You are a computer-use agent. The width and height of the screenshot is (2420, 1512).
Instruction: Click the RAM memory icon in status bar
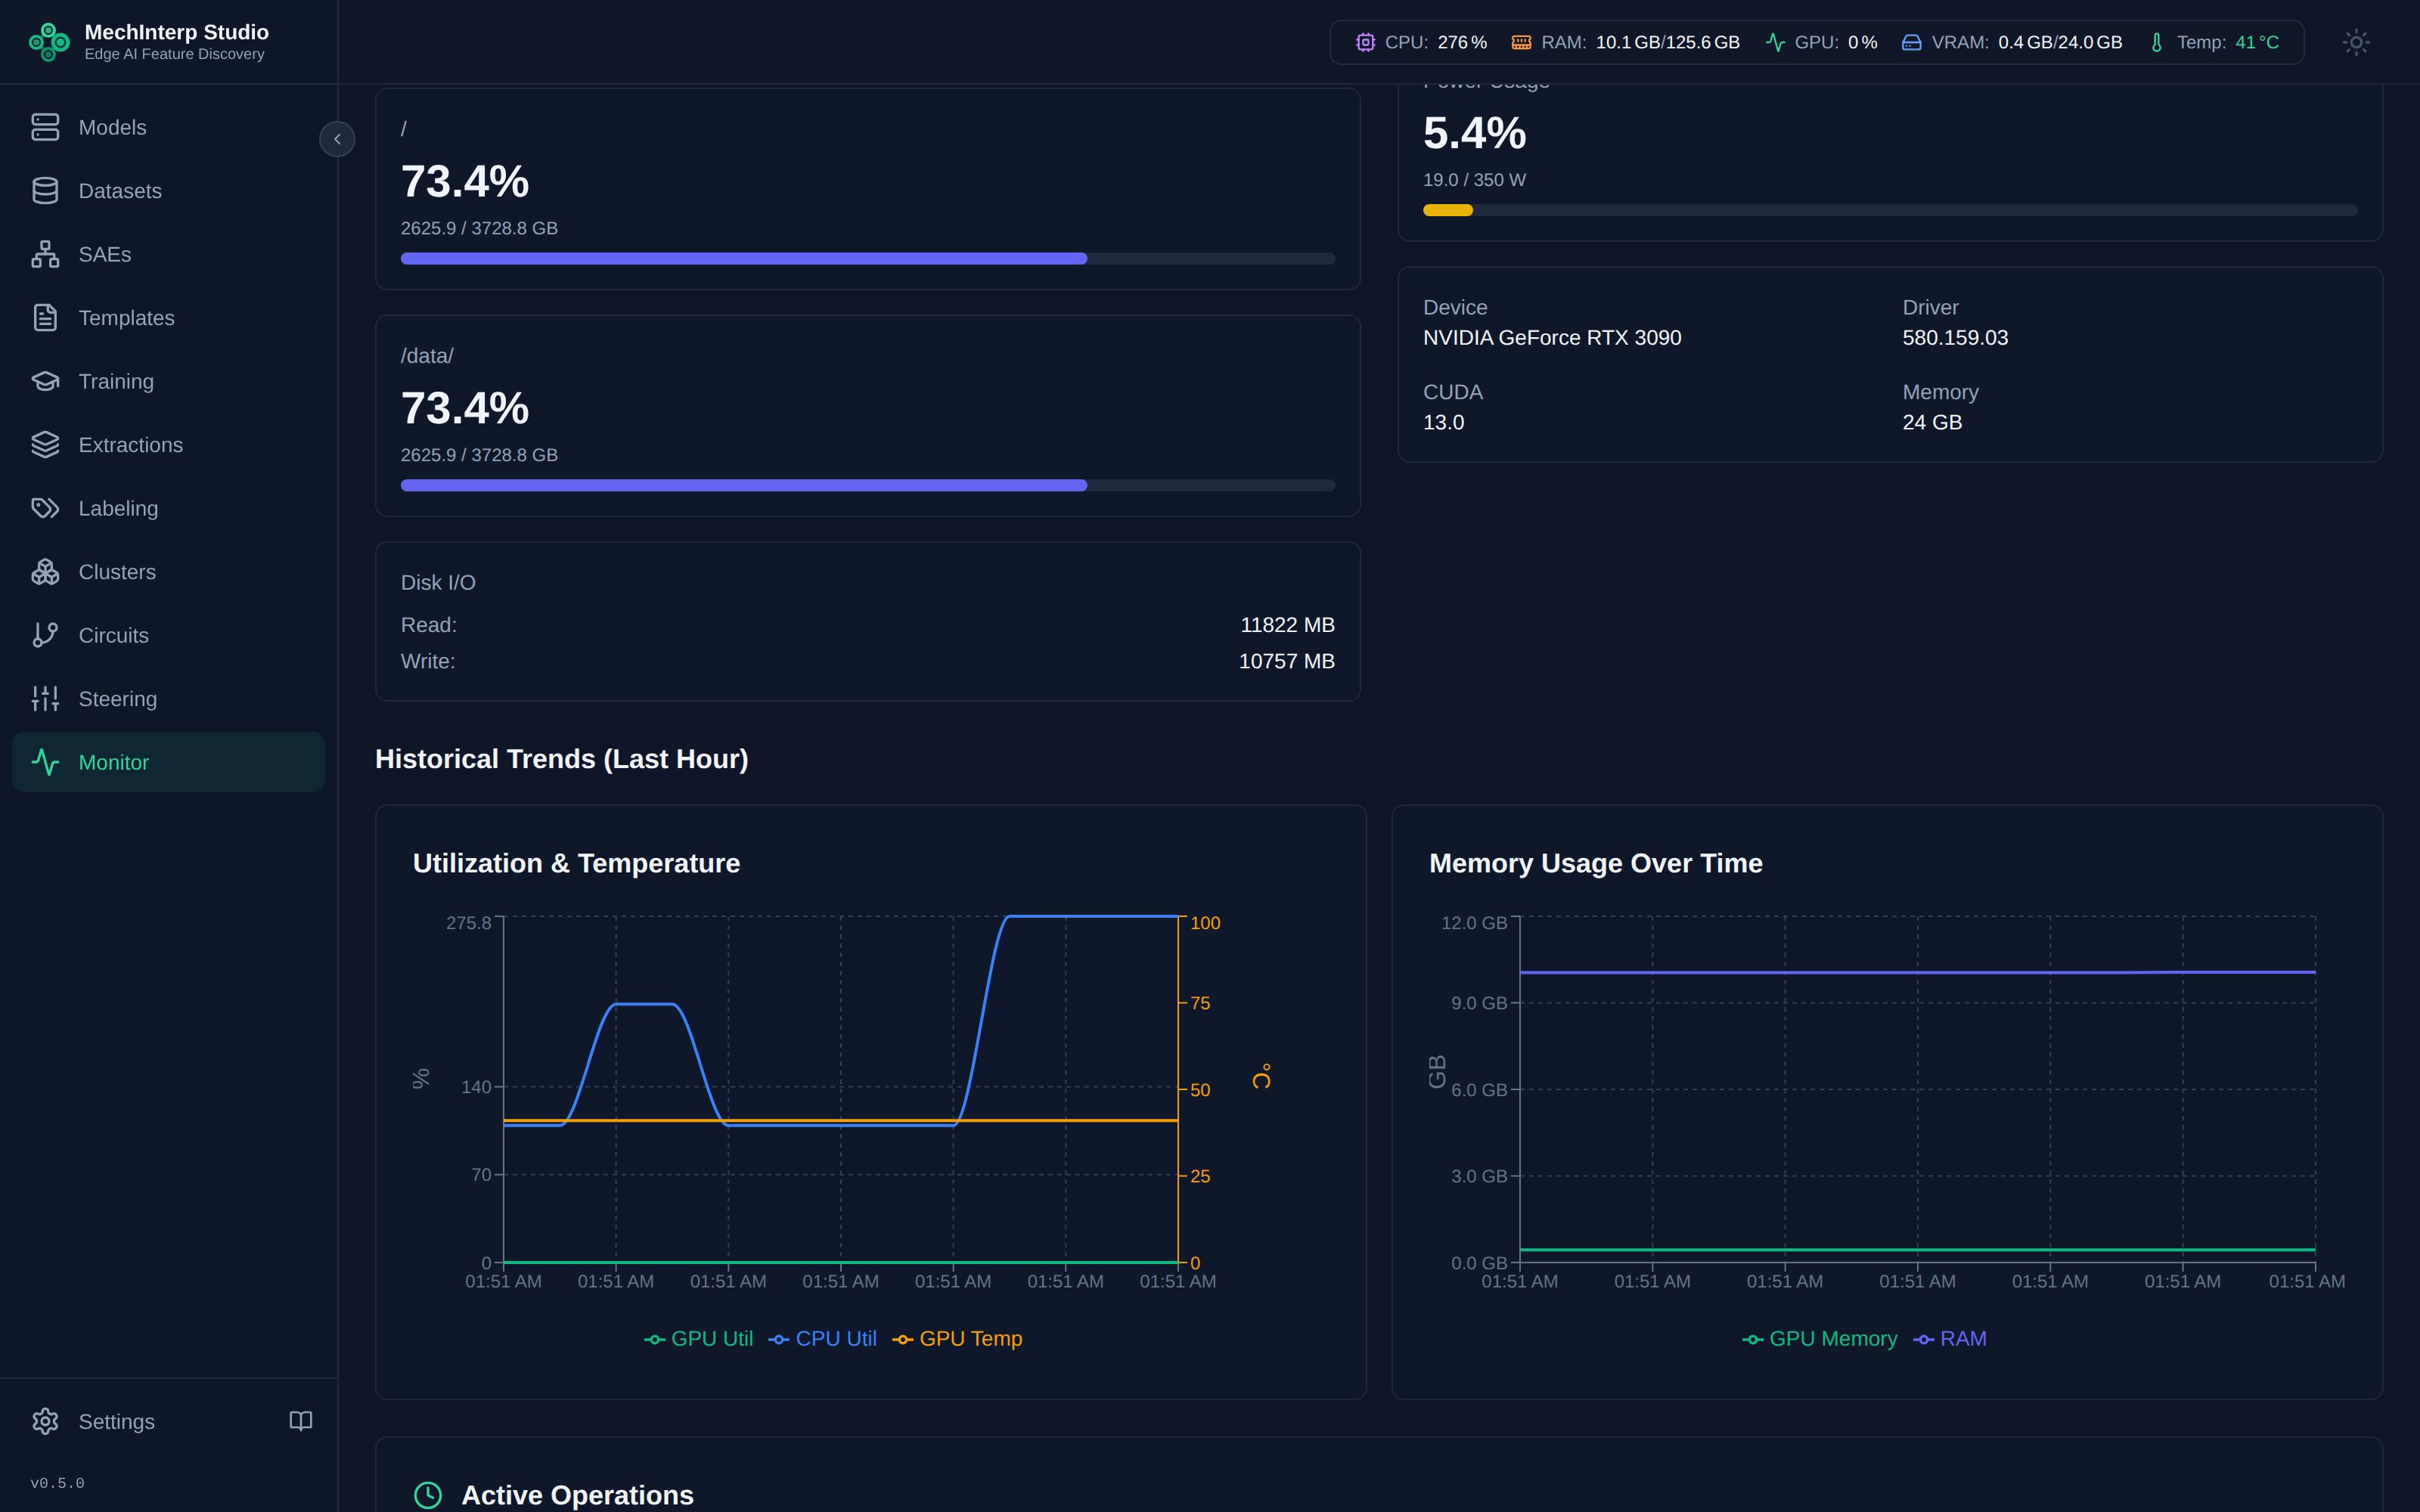pyautogui.click(x=1521, y=42)
